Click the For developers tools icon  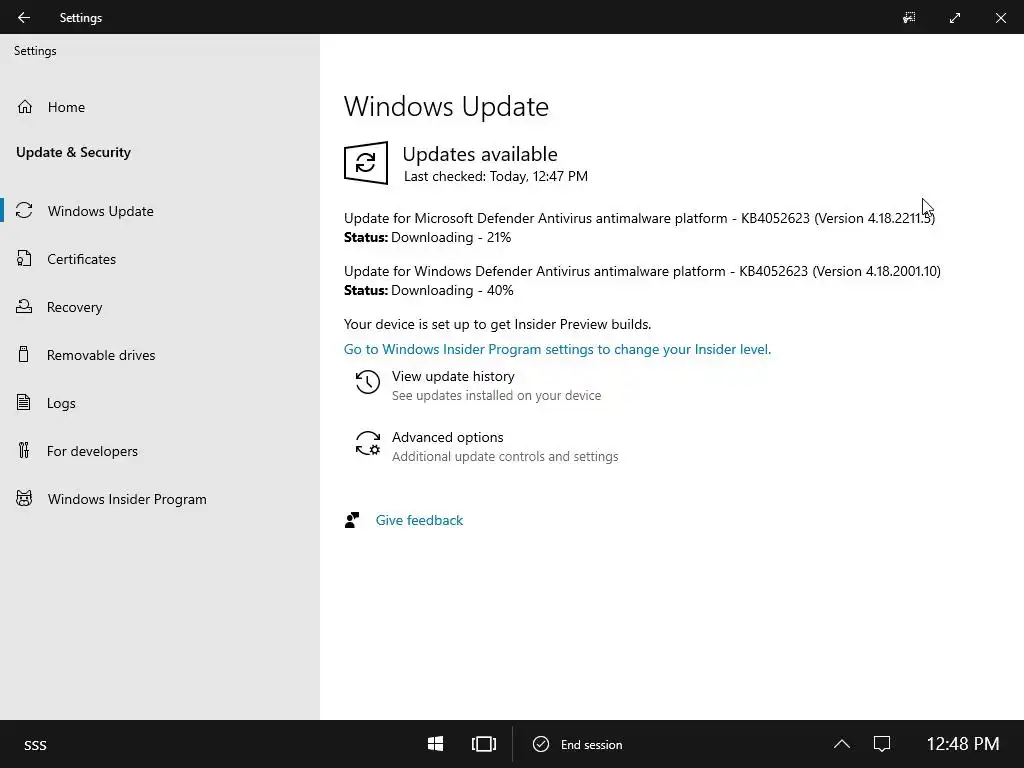click(24, 451)
